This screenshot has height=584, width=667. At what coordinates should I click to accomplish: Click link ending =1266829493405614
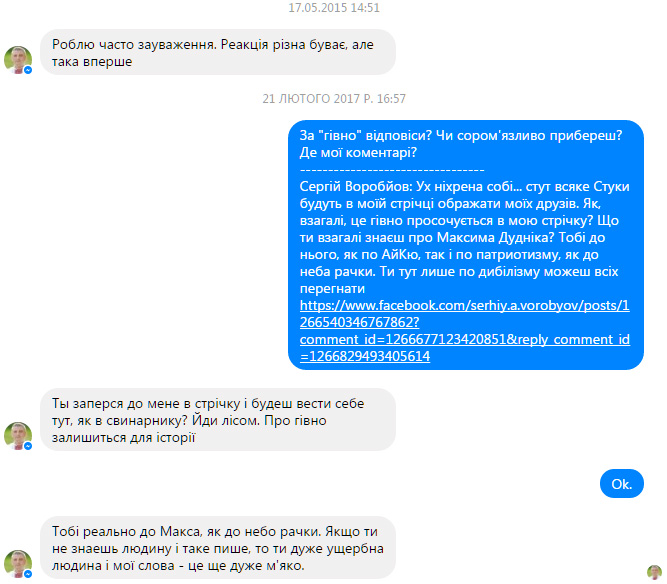pyautogui.click(x=365, y=356)
